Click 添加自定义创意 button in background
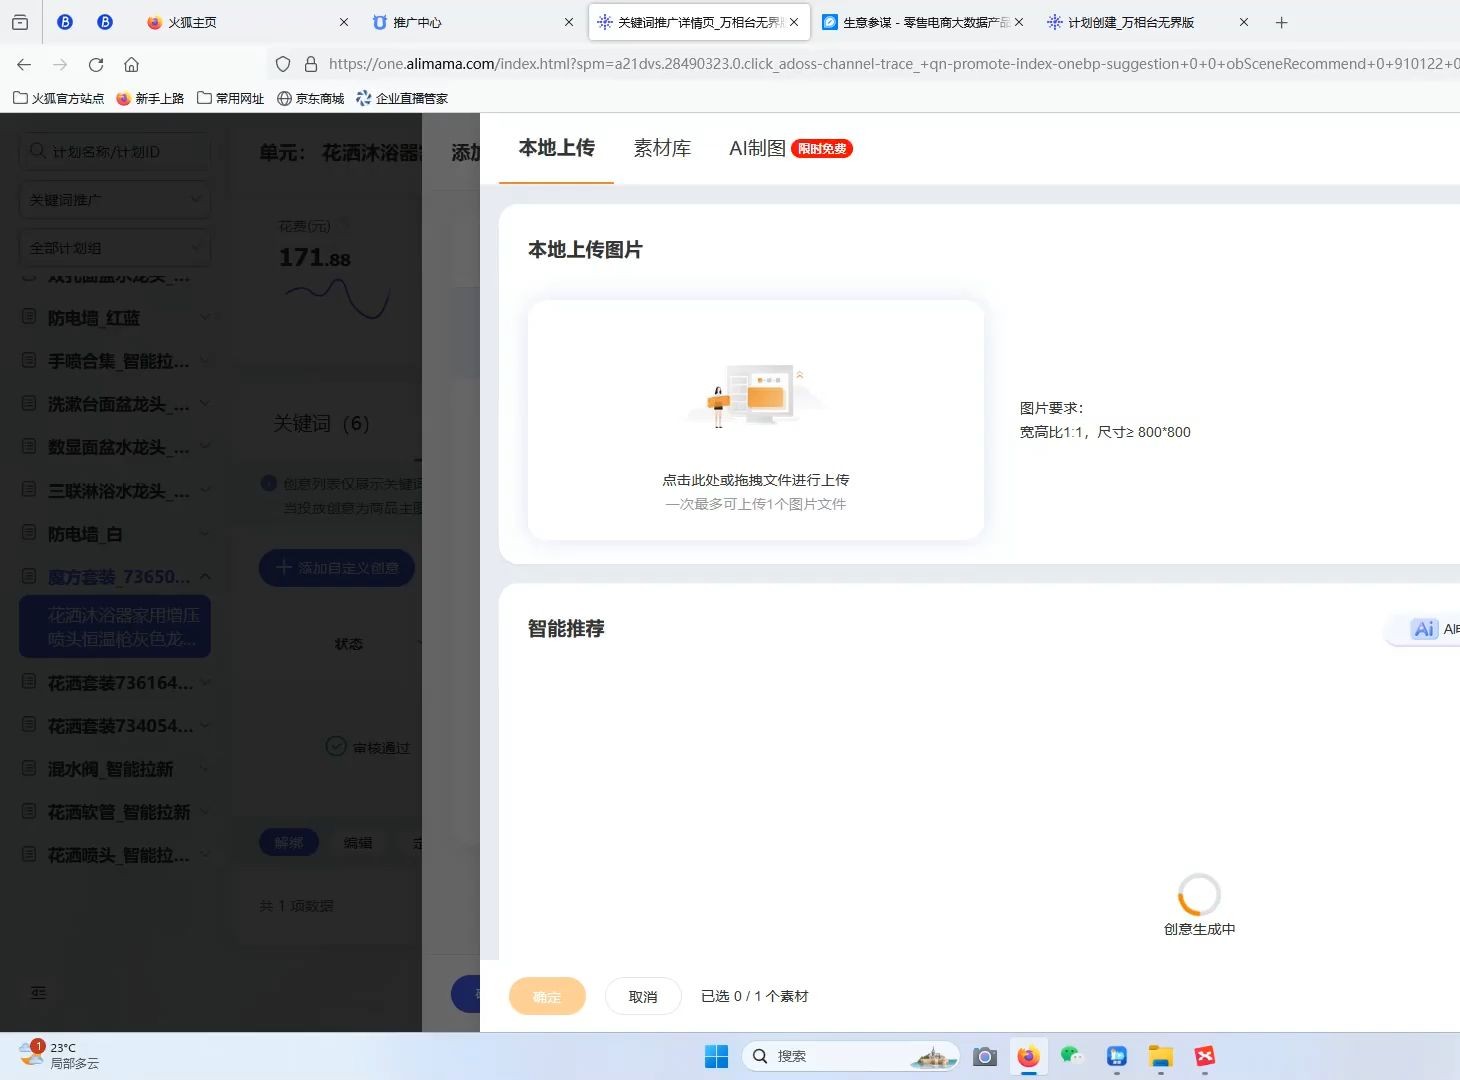1460x1080 pixels. tap(337, 567)
